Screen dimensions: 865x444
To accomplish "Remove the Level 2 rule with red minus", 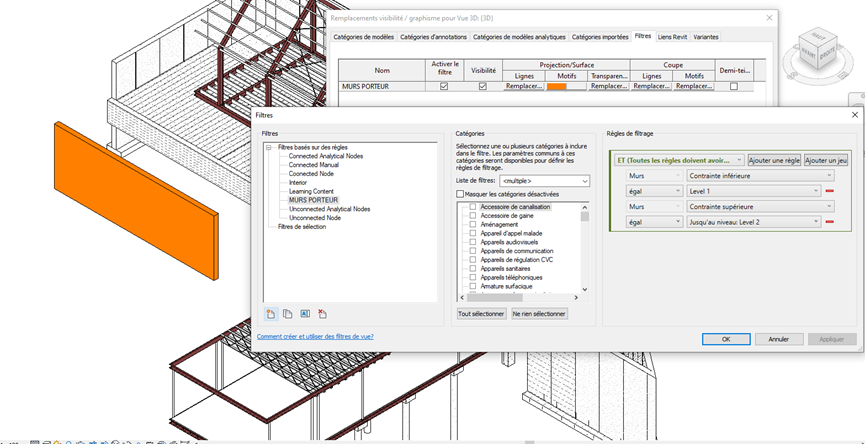I will pos(829,222).
